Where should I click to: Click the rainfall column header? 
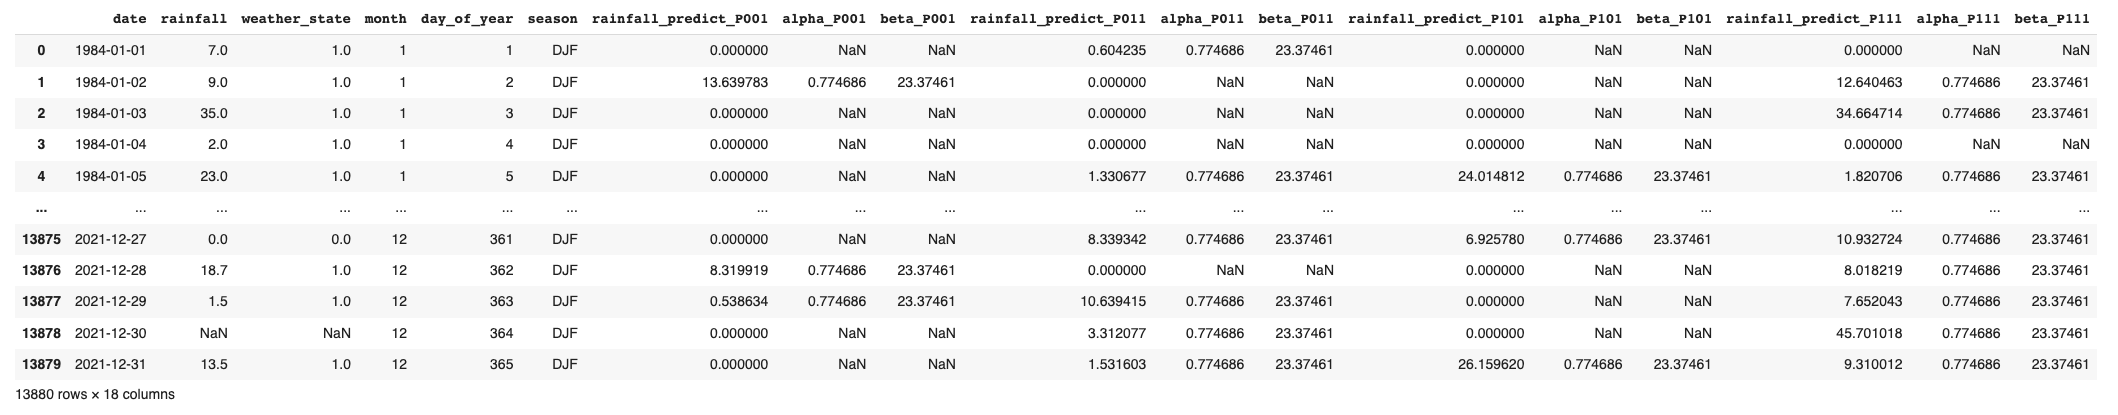point(194,19)
